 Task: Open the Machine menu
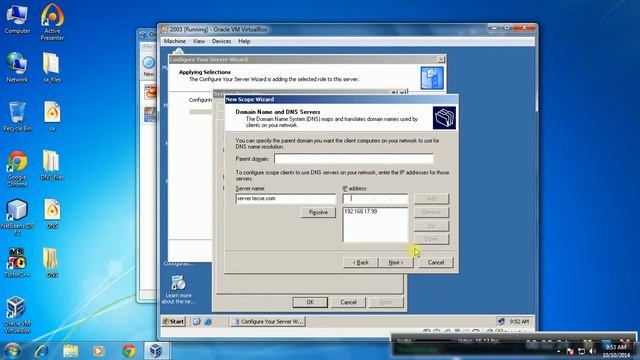click(175, 41)
